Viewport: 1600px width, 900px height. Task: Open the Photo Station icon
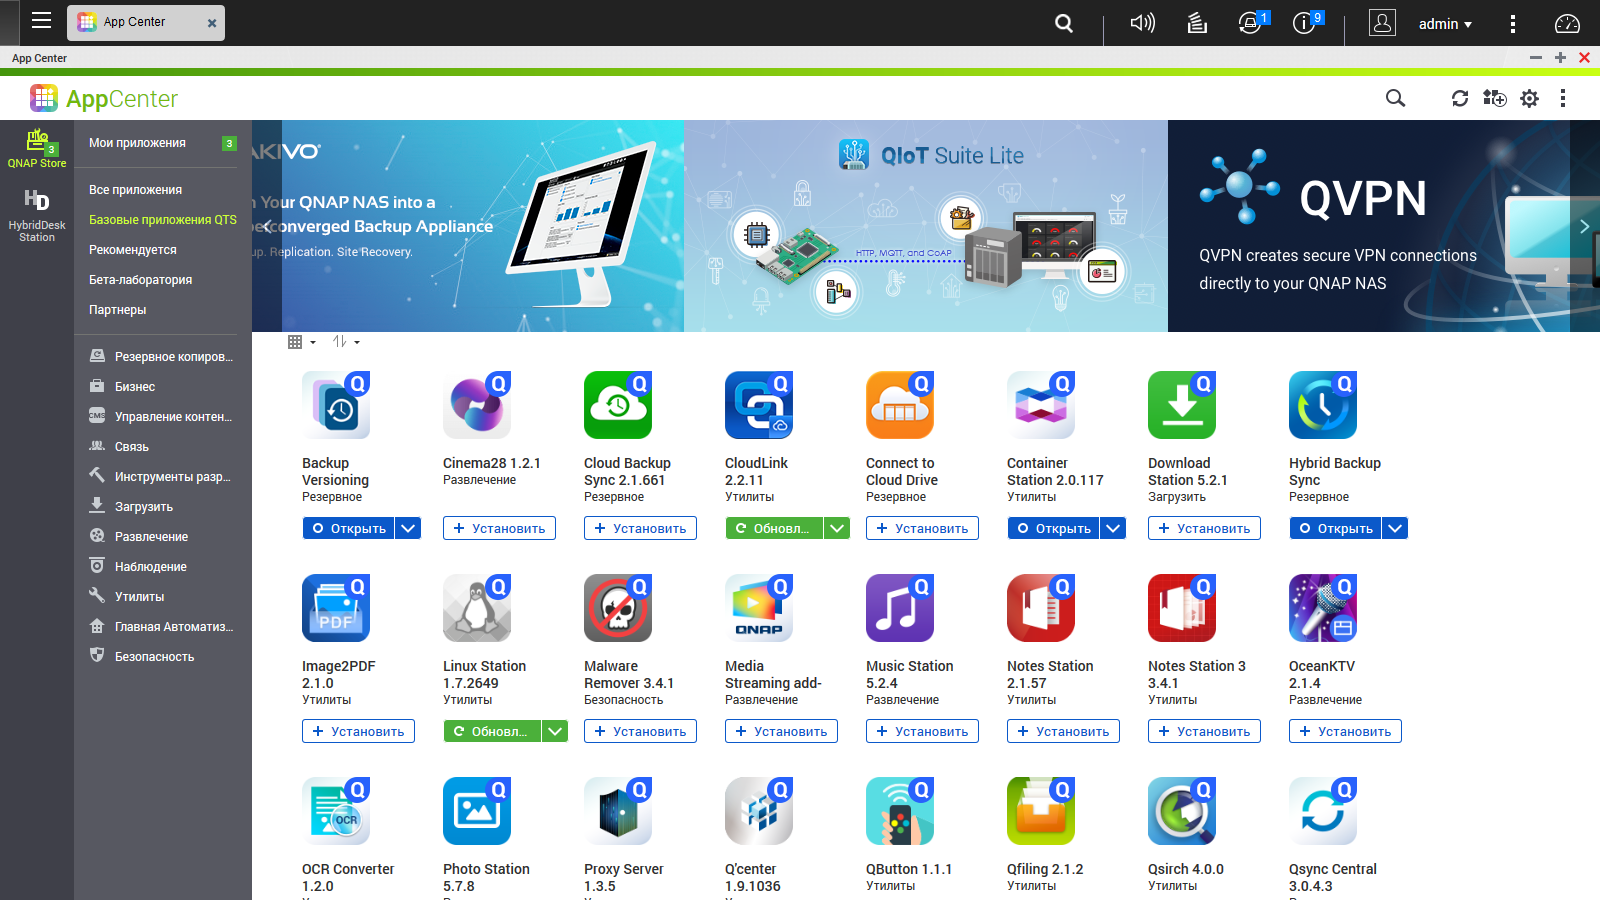(477, 811)
